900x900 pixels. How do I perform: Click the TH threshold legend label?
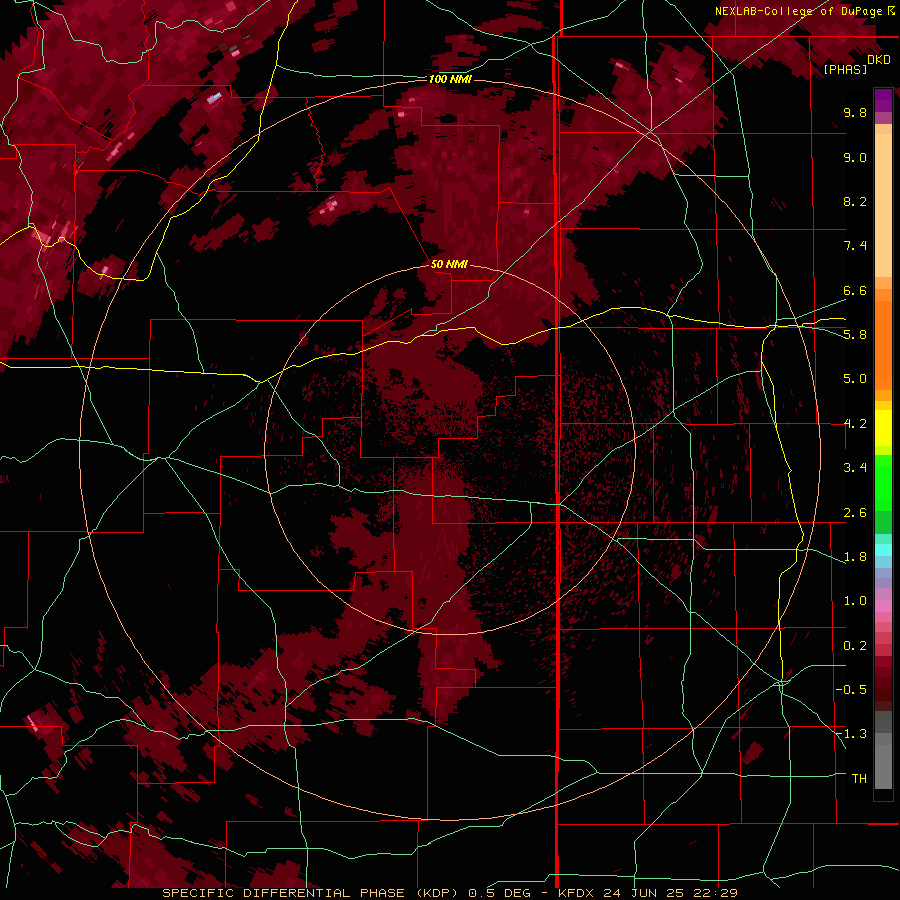pos(859,779)
